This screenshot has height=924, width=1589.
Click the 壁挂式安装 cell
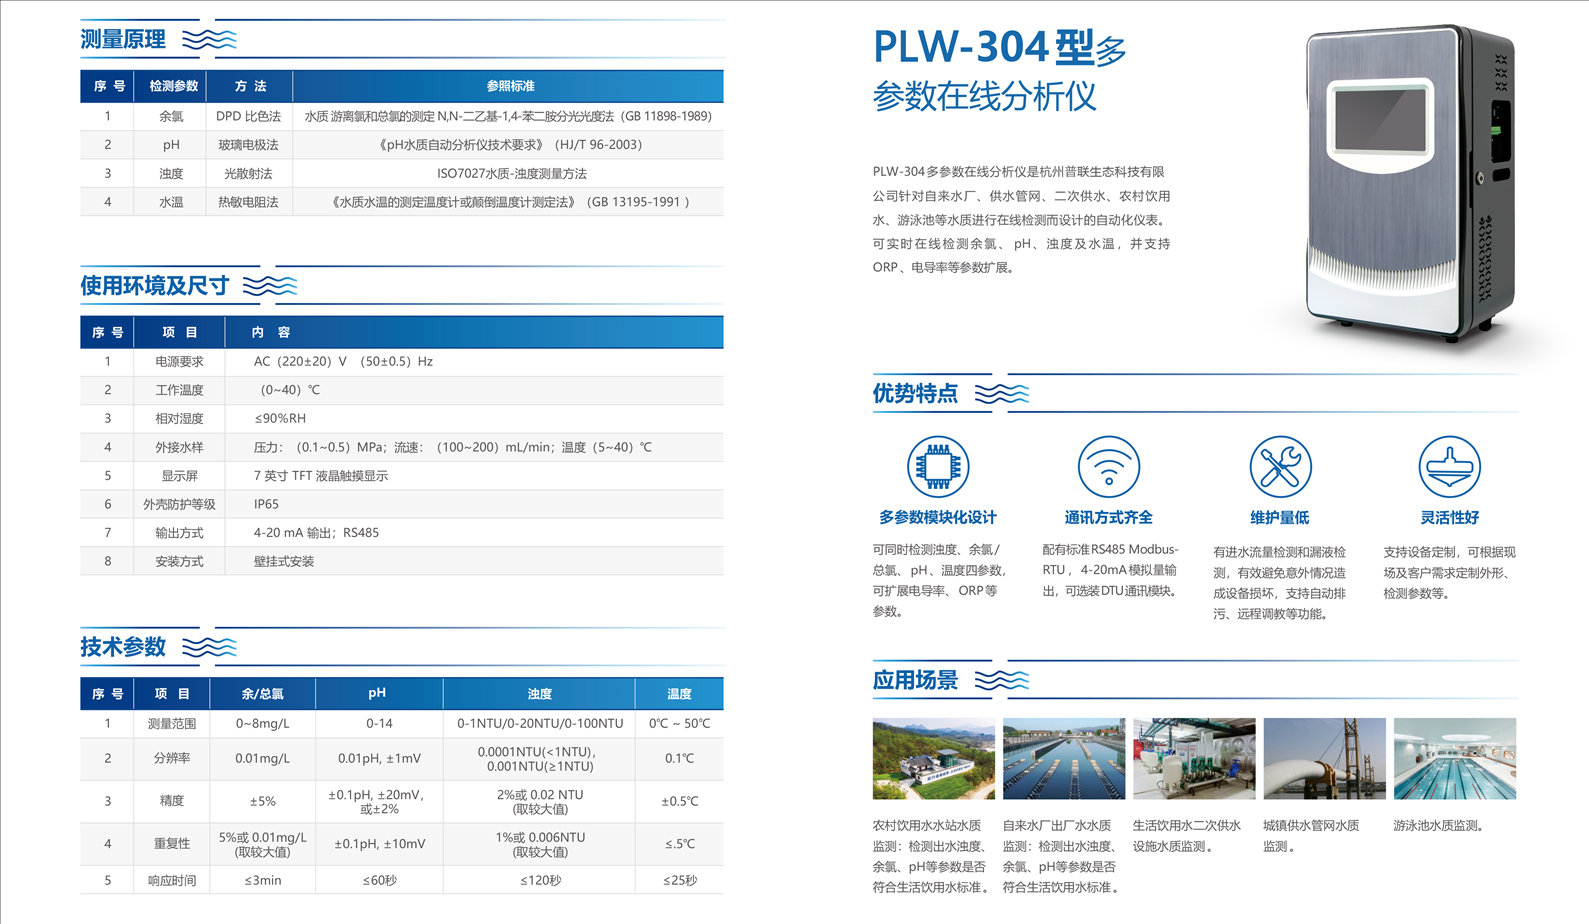tap(284, 561)
